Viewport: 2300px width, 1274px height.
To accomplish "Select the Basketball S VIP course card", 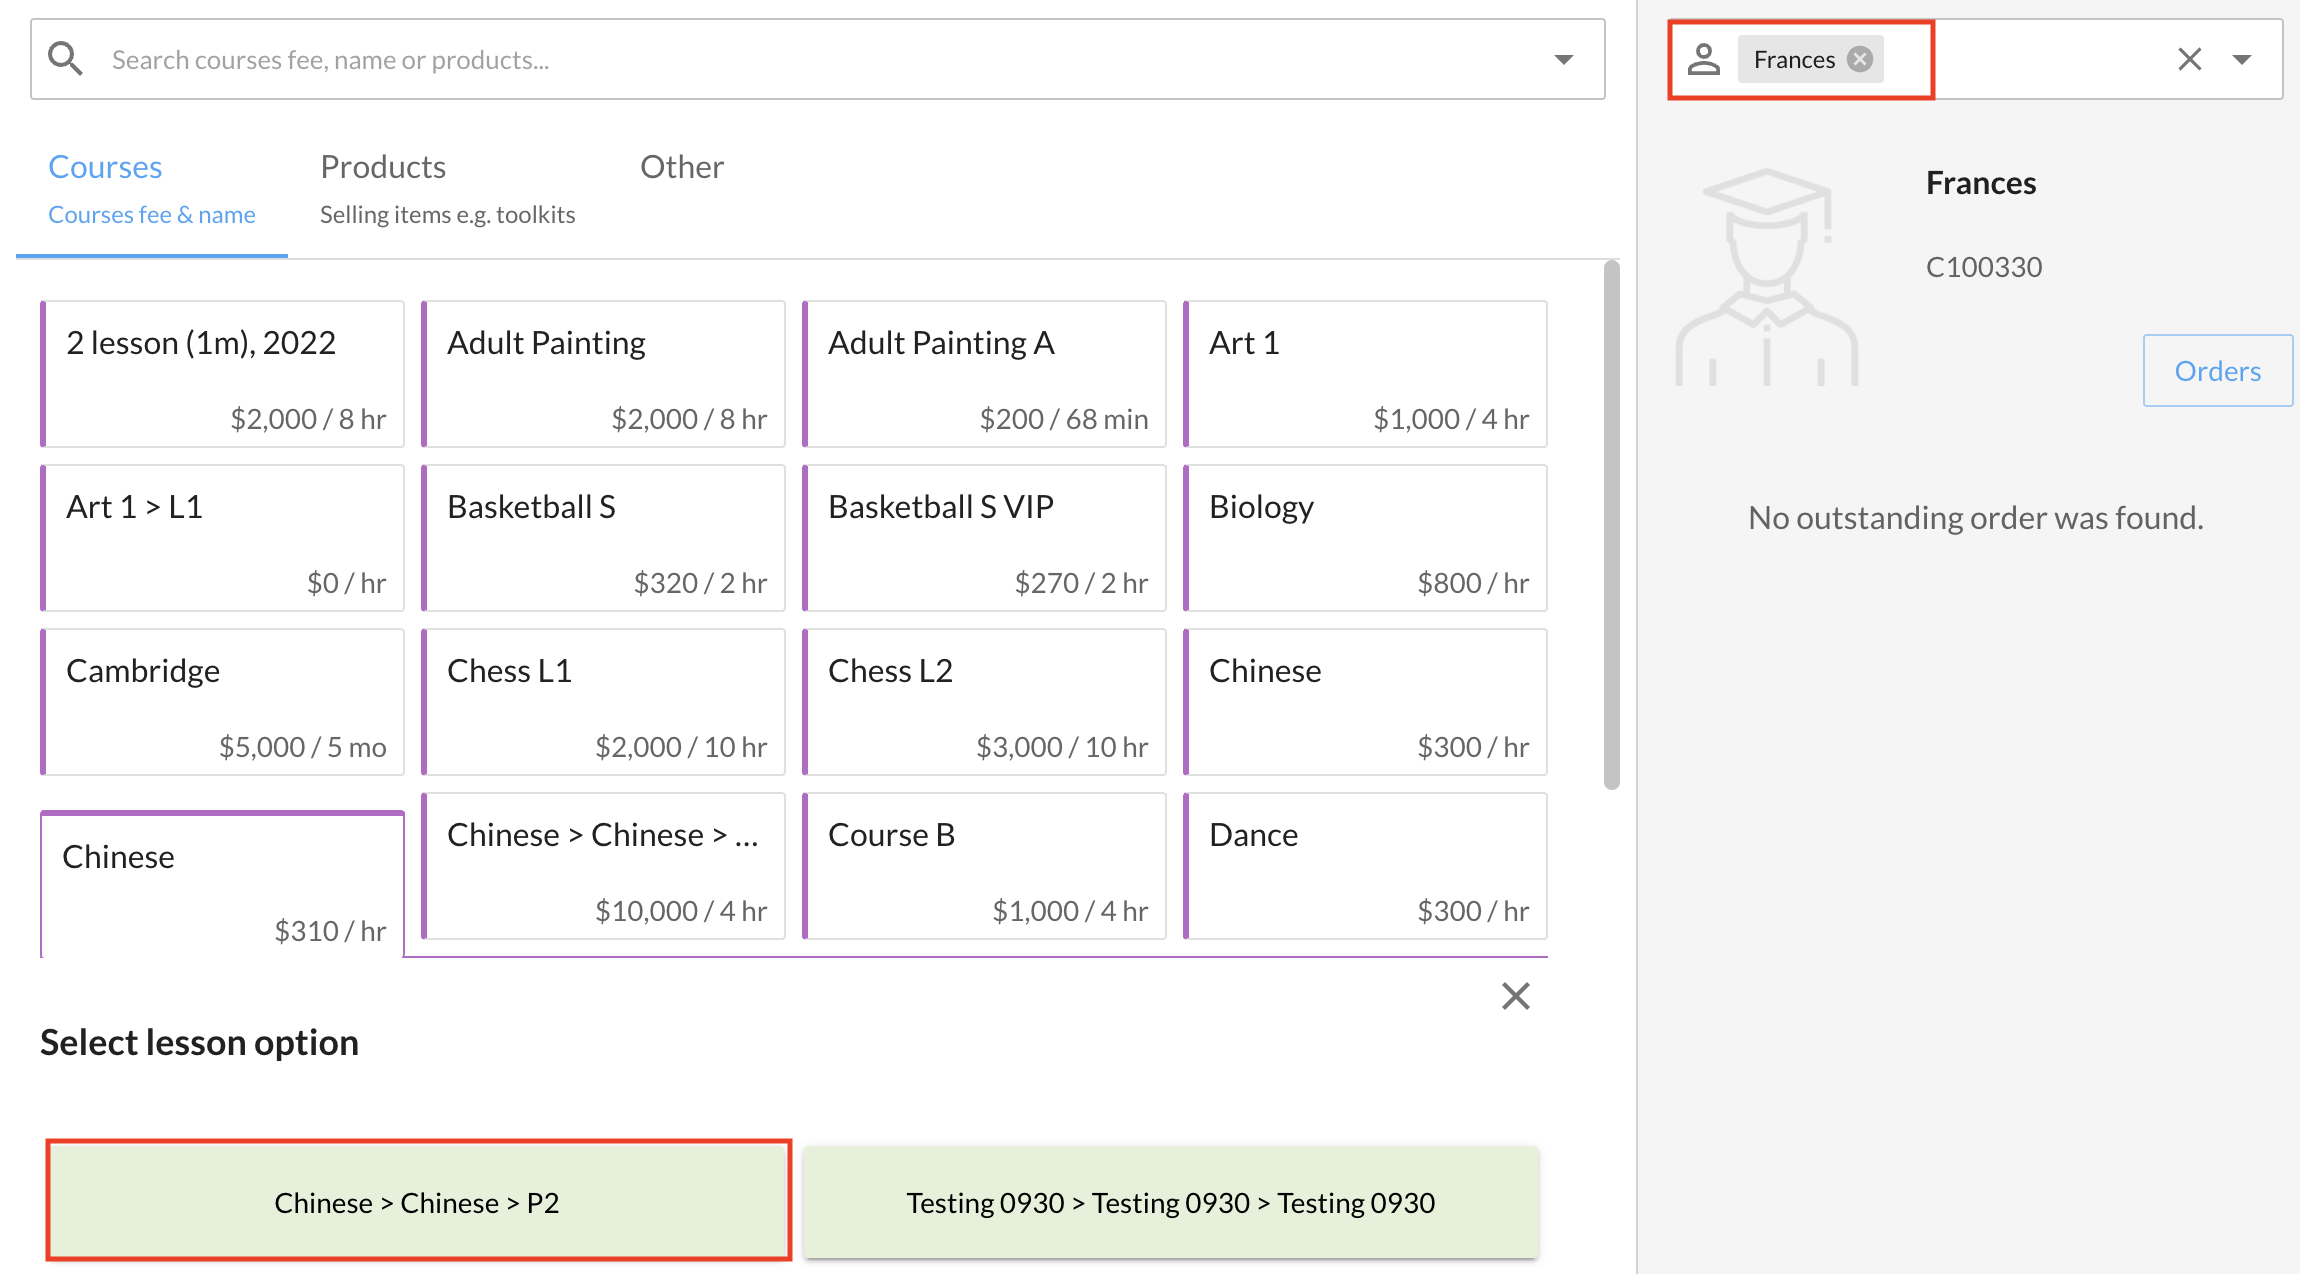I will point(985,538).
